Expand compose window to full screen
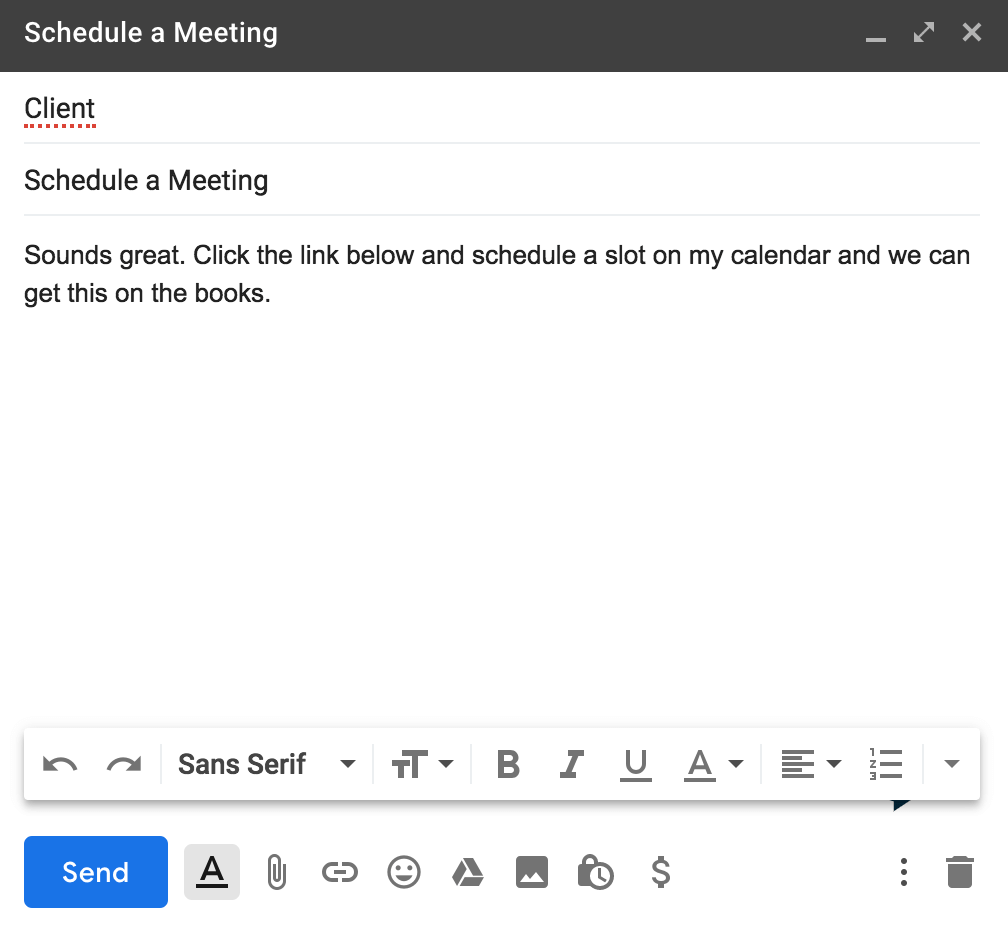The image size is (1008, 936). click(924, 32)
